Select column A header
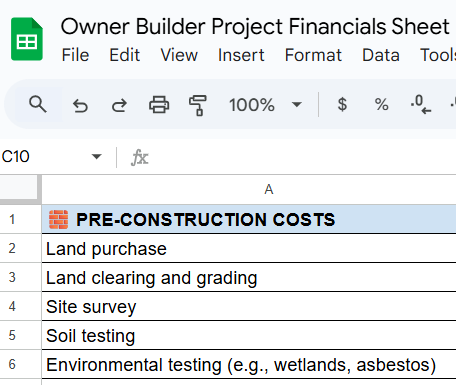 249,189
